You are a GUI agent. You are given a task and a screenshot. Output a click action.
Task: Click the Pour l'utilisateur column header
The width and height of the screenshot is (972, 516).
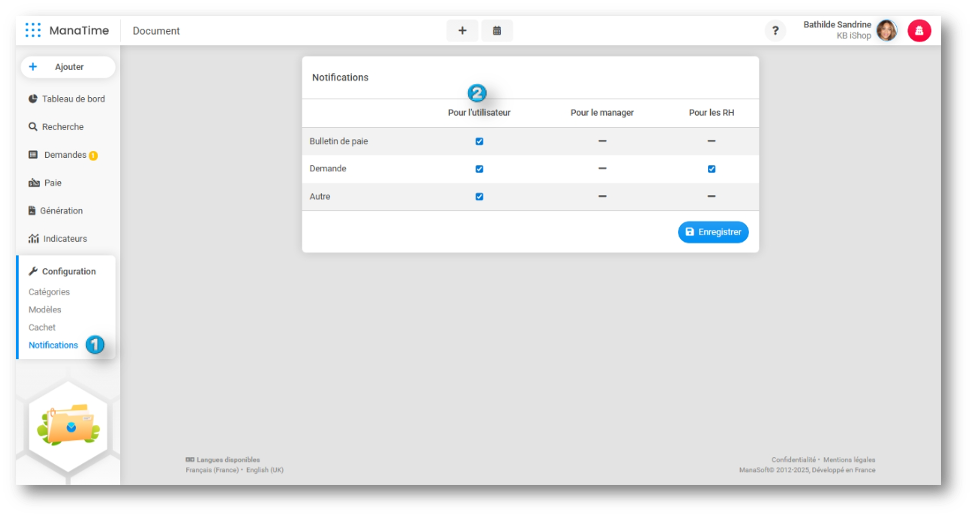pyautogui.click(x=479, y=113)
